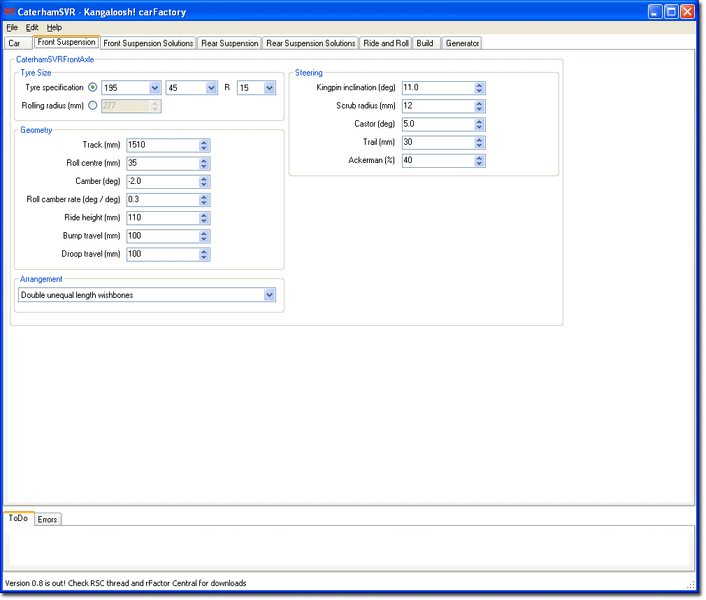This screenshot has width=706, height=600.
Task: Click the carFactory title bar app icon
Action: pyautogui.click(x=9, y=11)
